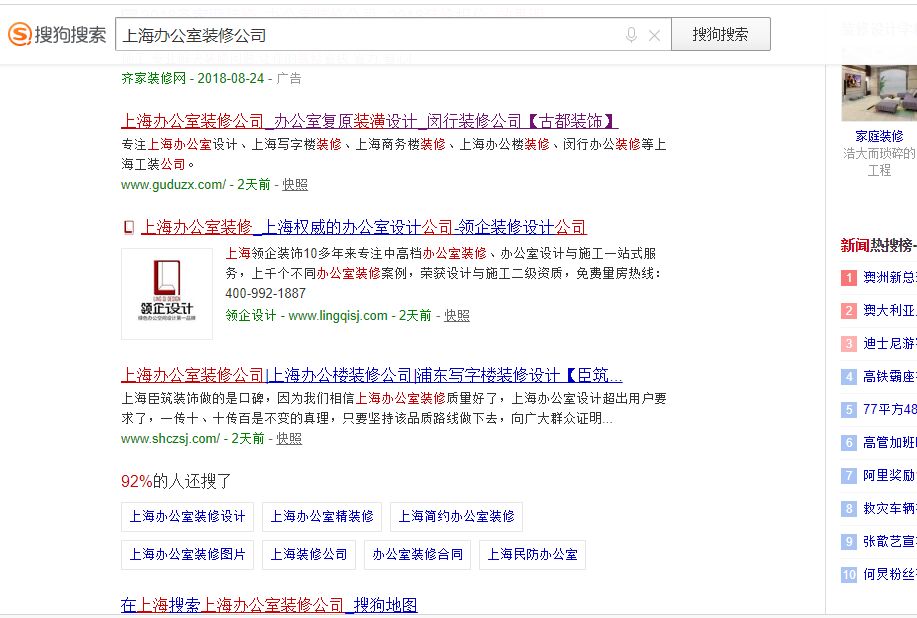Open hot news item 2 澳大利亚
This screenshot has height=618, width=917.
pyautogui.click(x=890, y=310)
